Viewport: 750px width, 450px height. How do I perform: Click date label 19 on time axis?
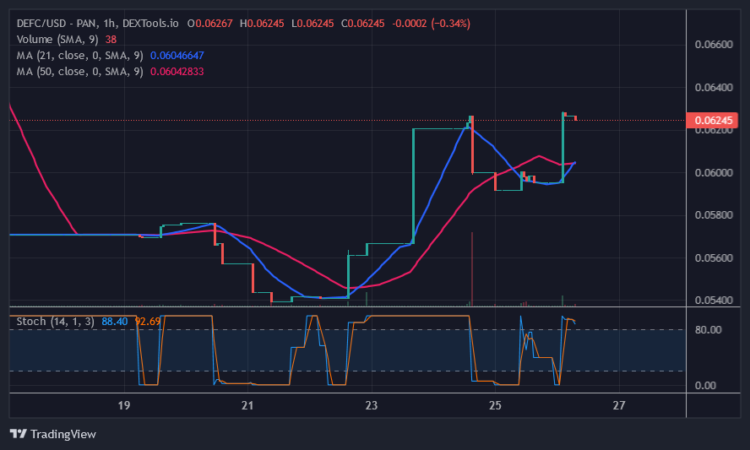[x=124, y=406]
